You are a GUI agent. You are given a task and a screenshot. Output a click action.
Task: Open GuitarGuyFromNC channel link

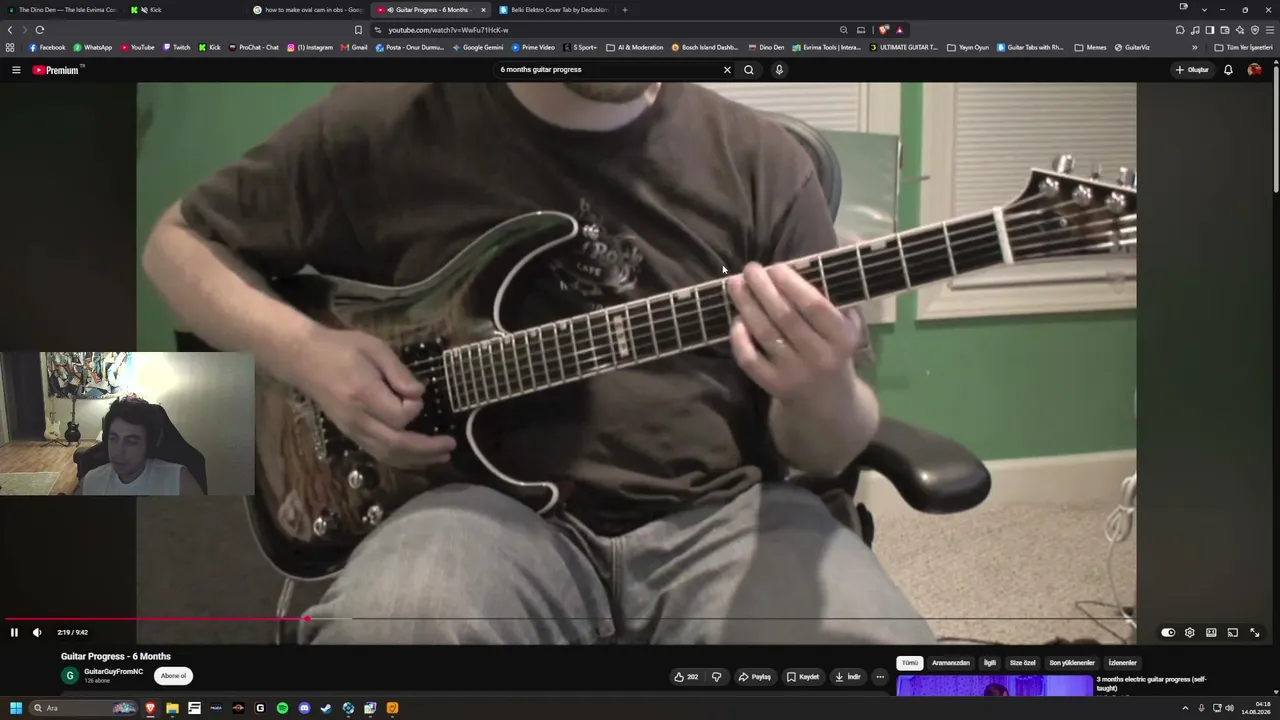pos(113,672)
